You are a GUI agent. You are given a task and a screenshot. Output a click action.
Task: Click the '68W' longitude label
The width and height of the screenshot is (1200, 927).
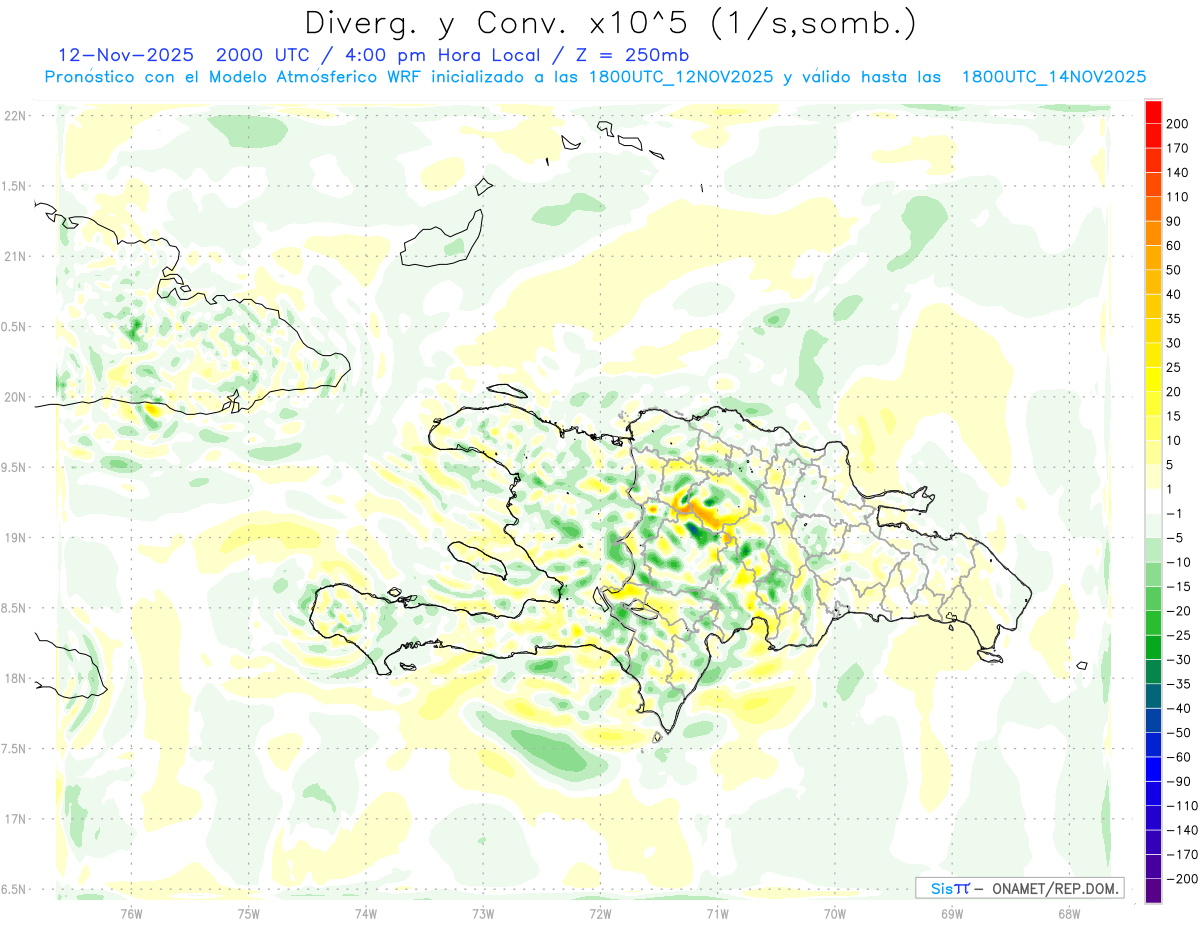coord(1068,913)
